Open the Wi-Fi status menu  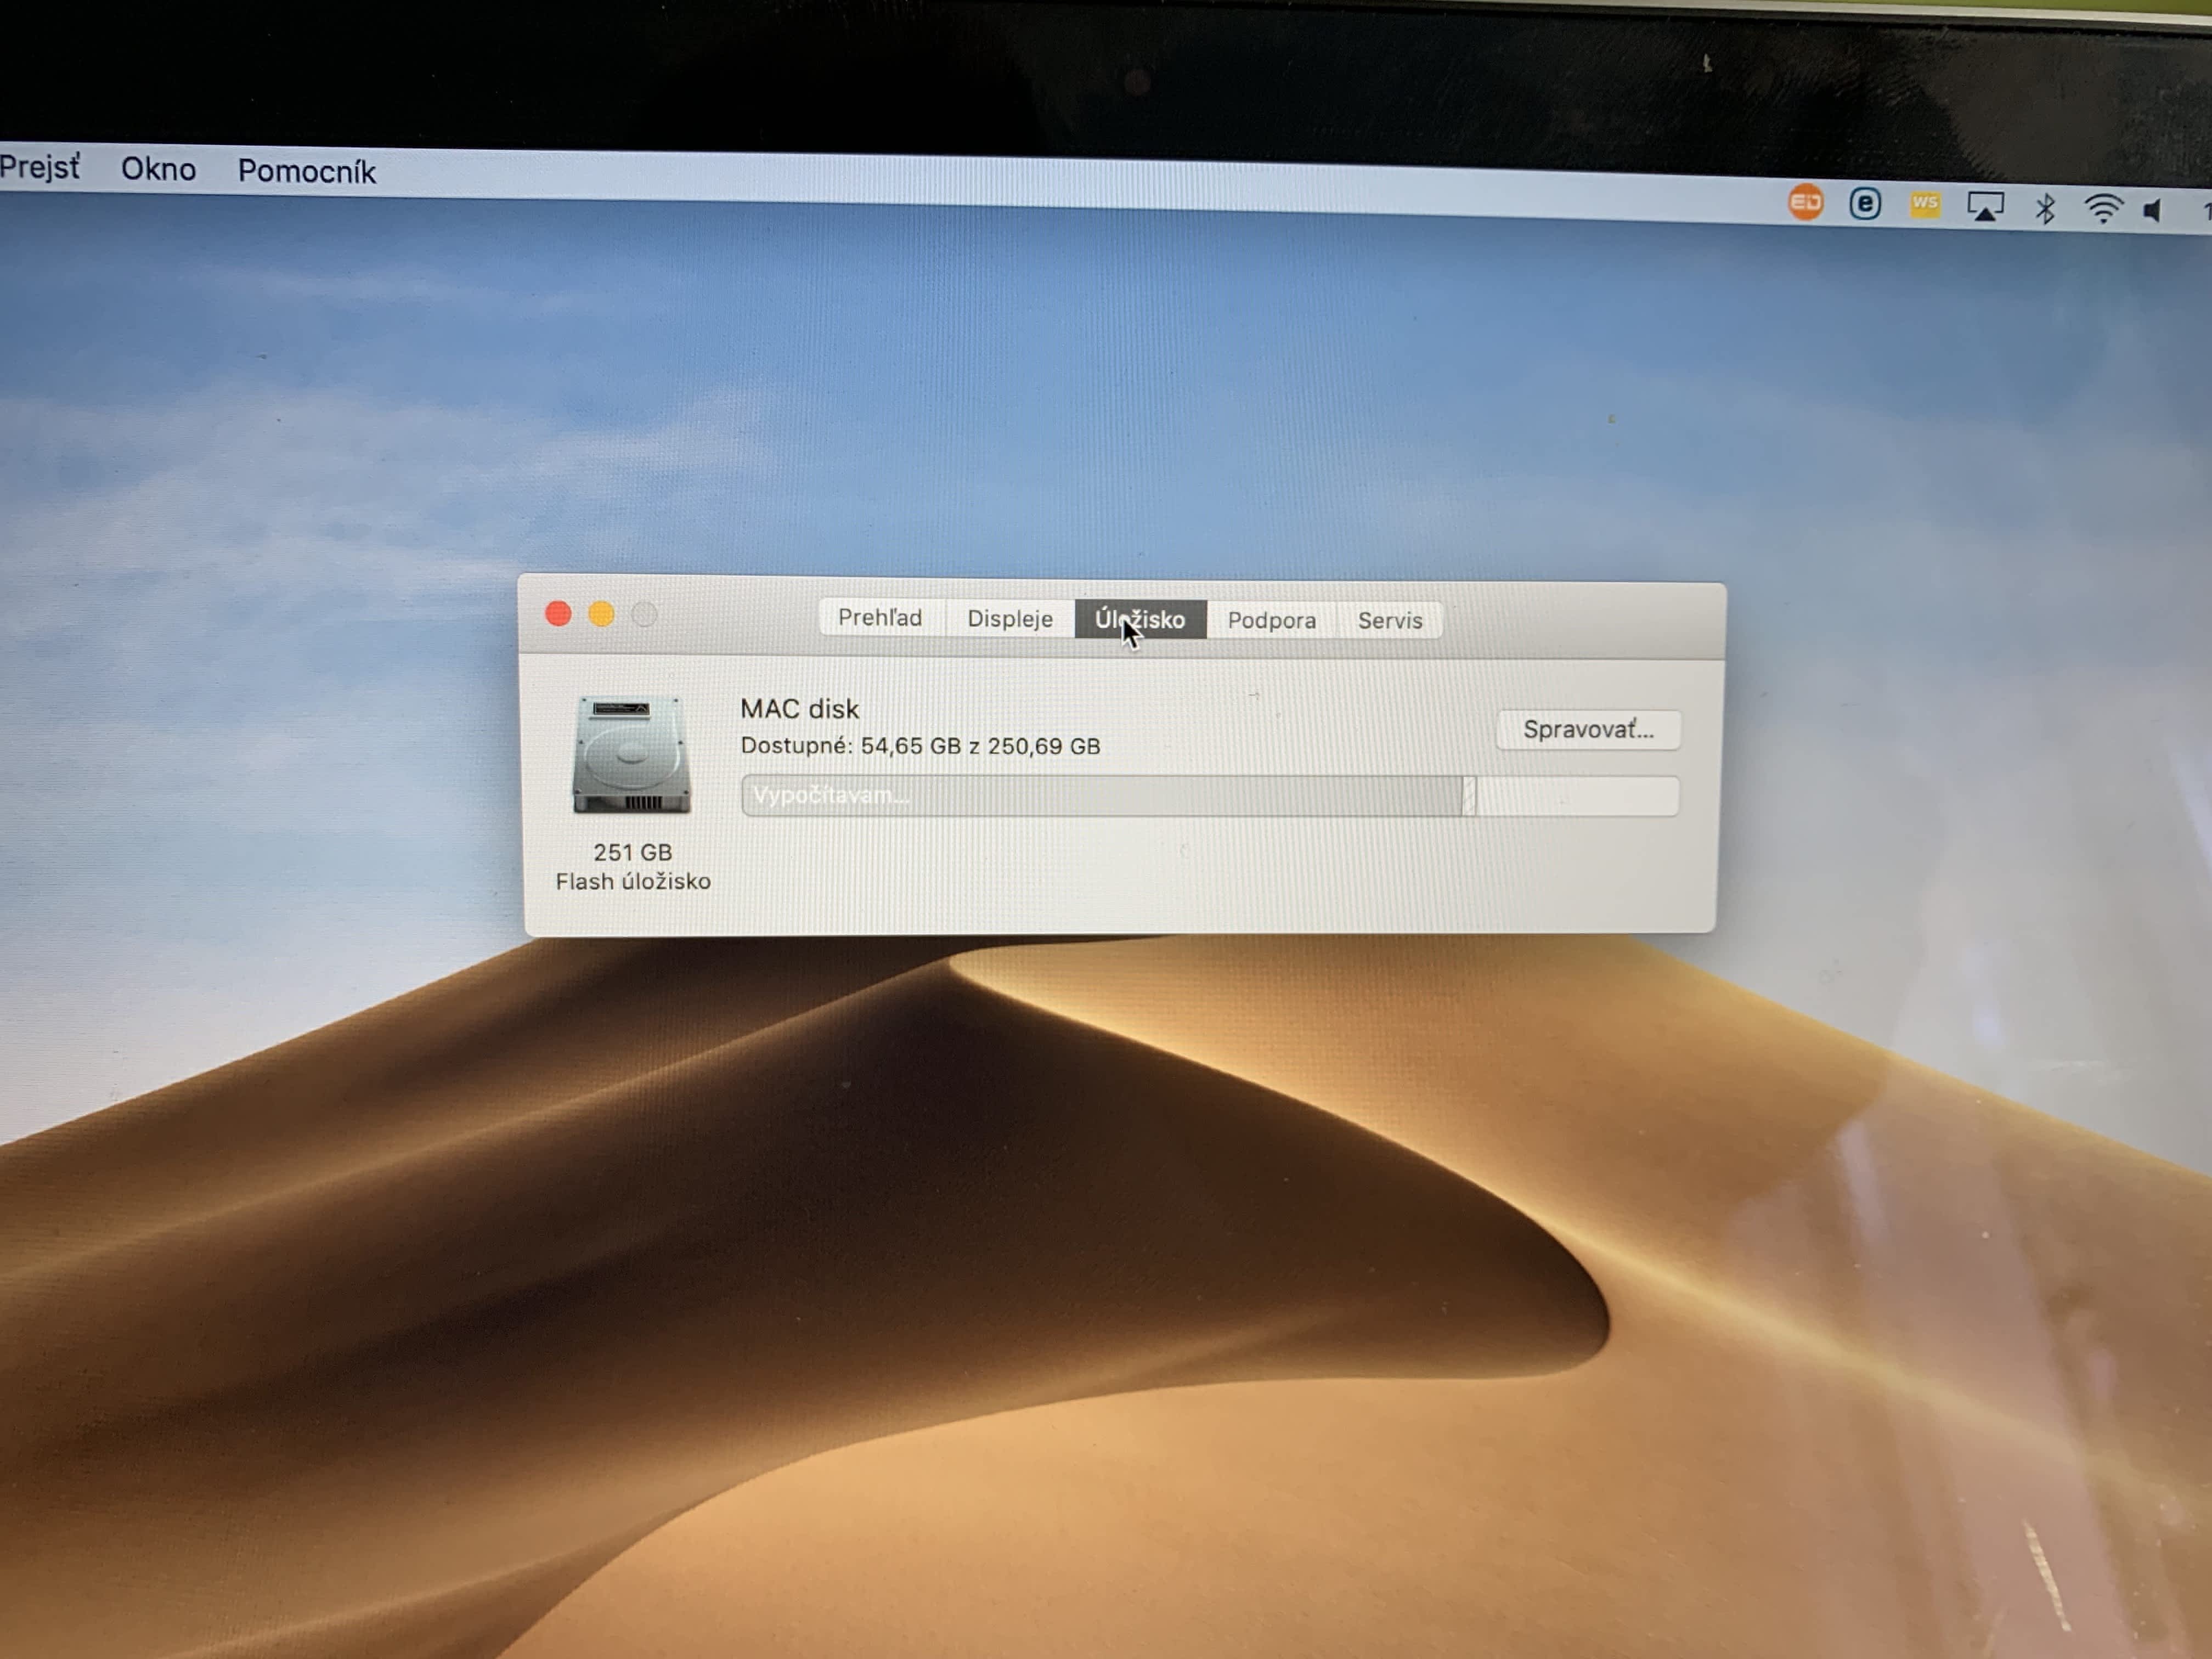tap(2103, 209)
